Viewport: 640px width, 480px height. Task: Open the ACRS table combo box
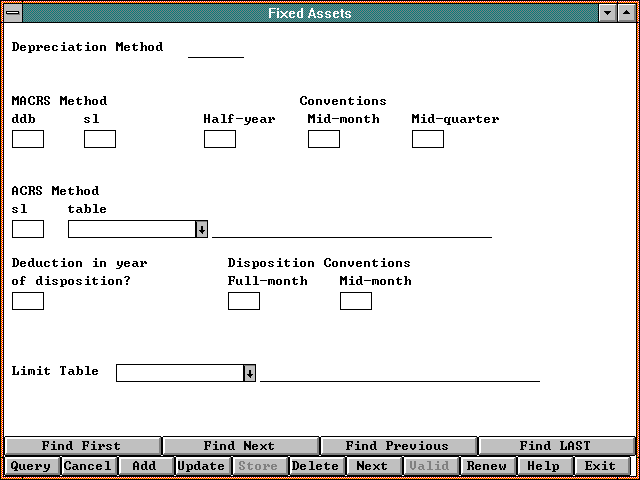131,229
